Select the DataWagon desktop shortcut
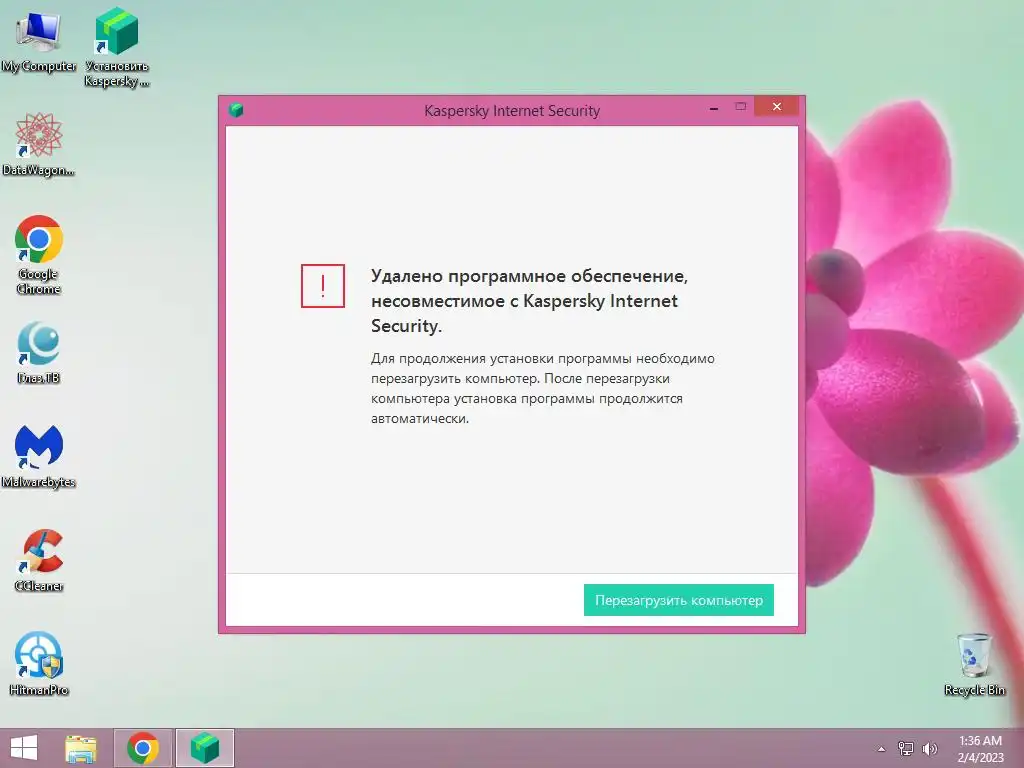Viewport: 1024px width, 768px height. tap(39, 144)
